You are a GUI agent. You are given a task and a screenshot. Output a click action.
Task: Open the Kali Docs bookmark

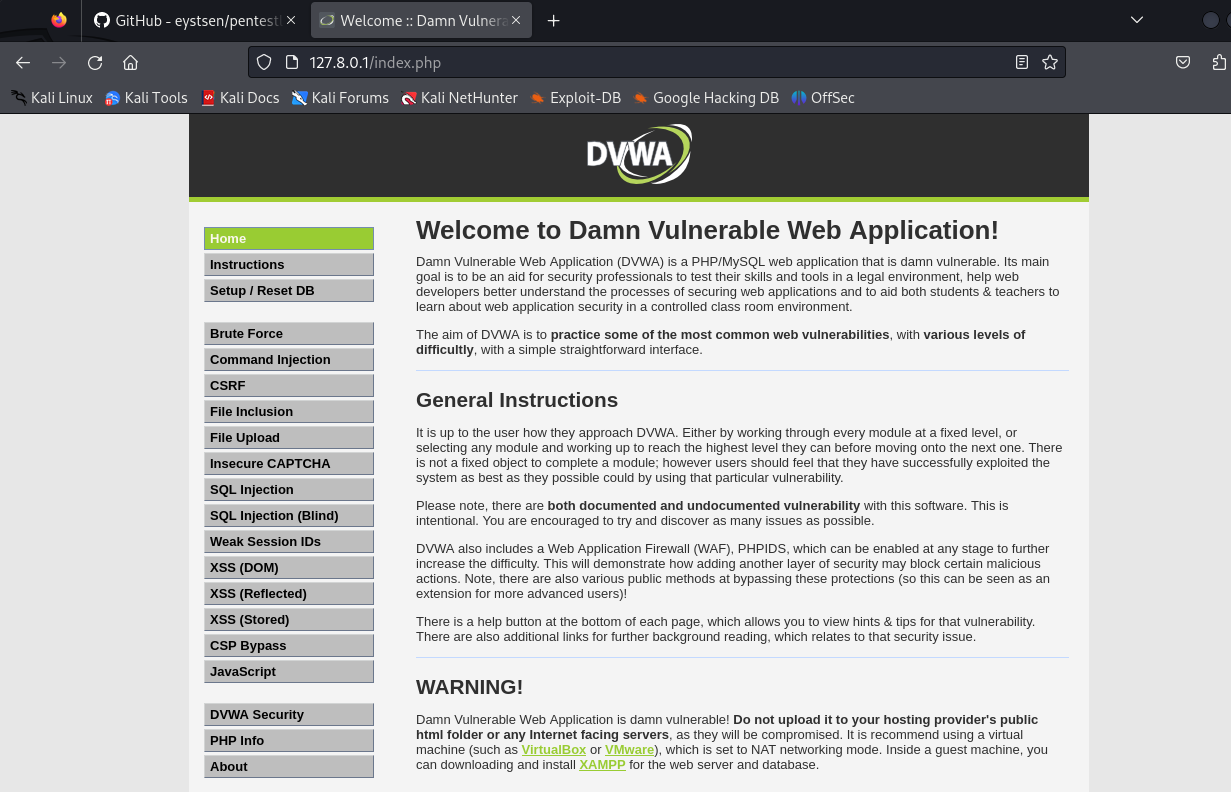point(240,98)
